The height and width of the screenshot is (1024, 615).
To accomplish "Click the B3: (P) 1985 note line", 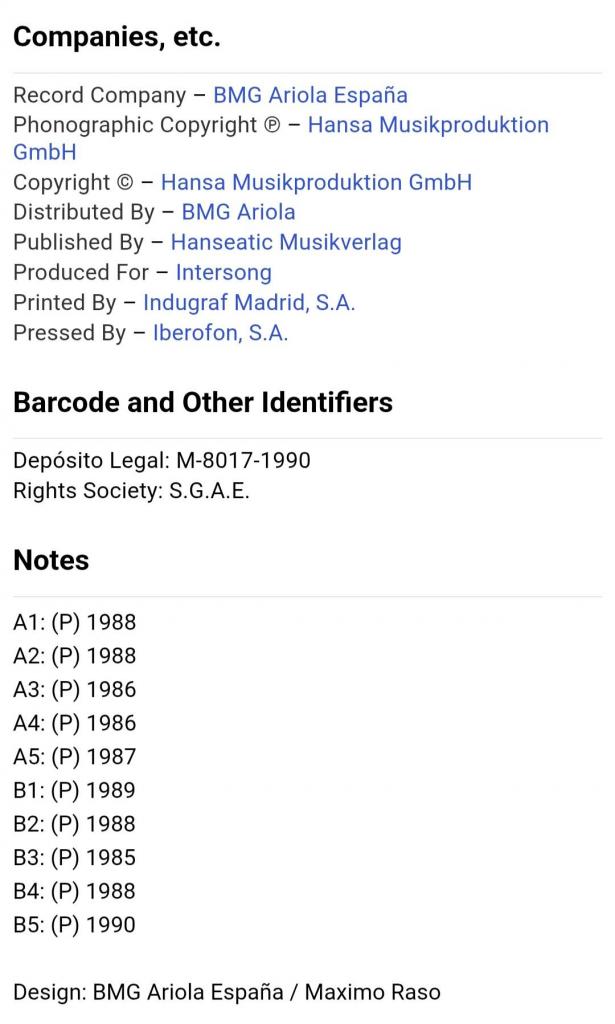I will coord(75,858).
